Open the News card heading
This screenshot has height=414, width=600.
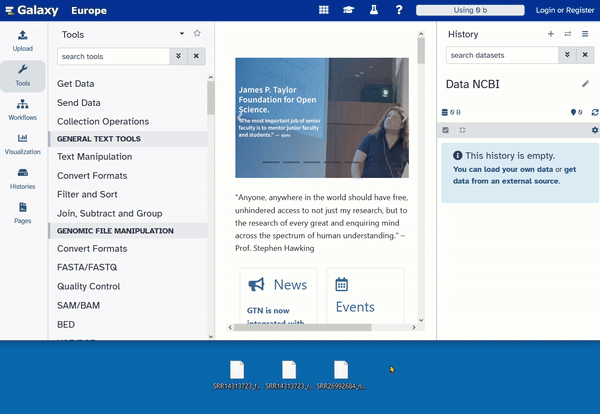click(290, 285)
